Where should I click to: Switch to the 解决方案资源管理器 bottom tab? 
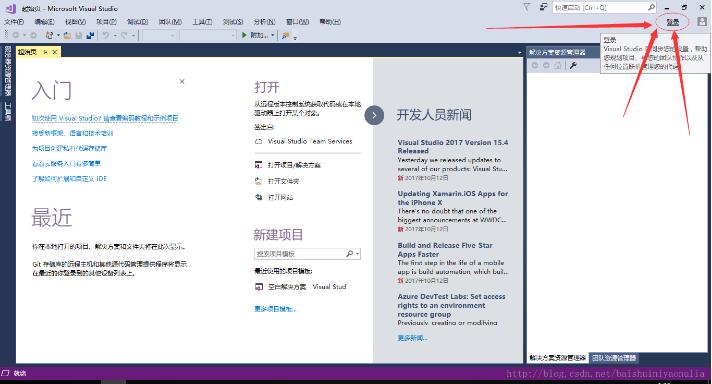pos(558,358)
